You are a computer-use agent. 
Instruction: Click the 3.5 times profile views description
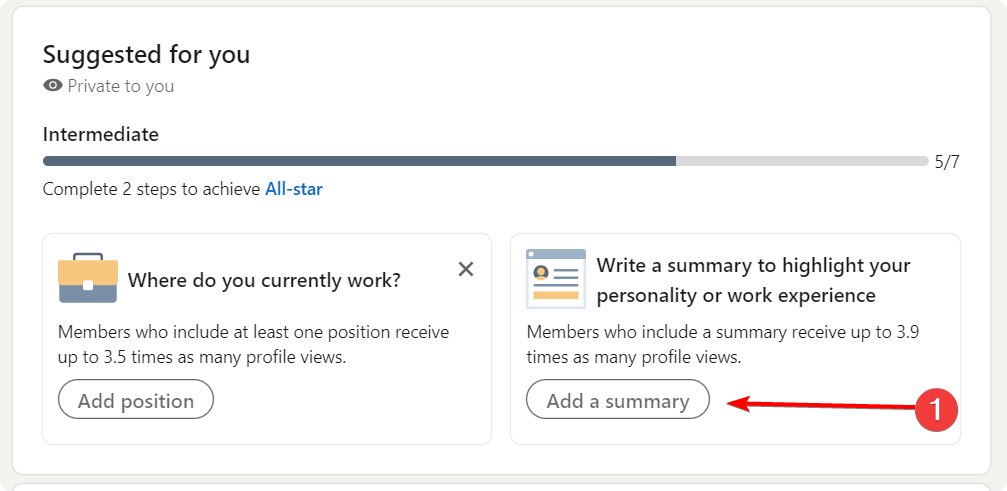pyautogui.click(x=253, y=343)
